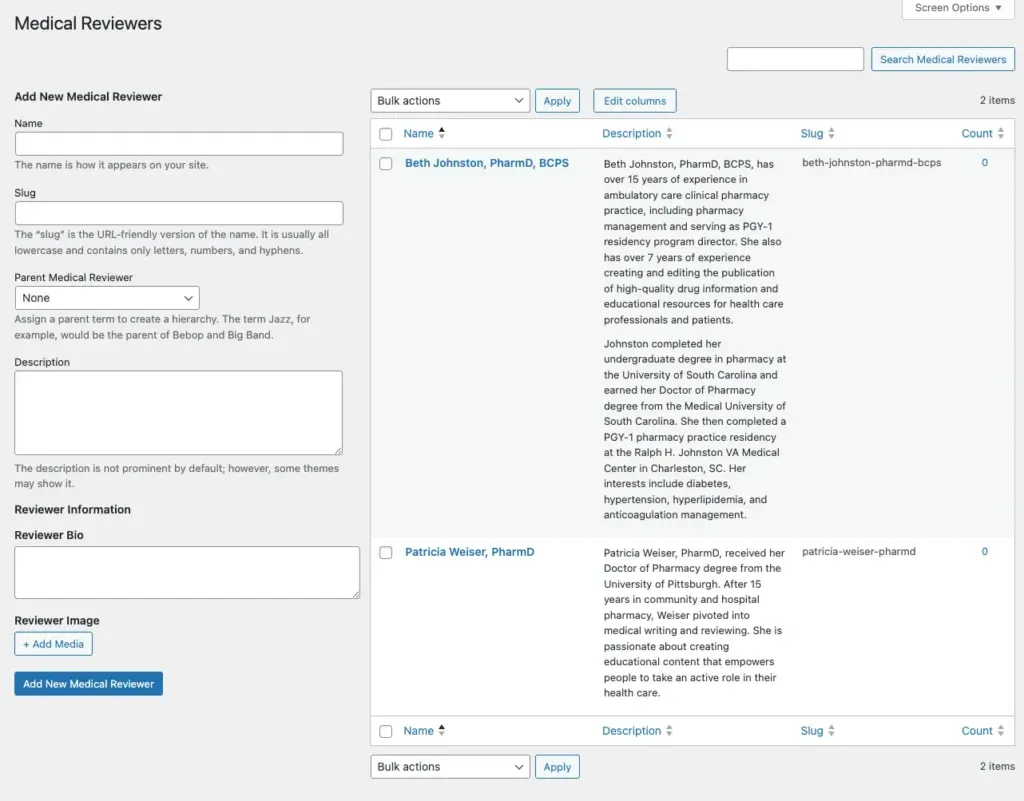The image size is (1024, 801).
Task: Click sort arrows beside bottom Description header
Action: [x=669, y=731]
